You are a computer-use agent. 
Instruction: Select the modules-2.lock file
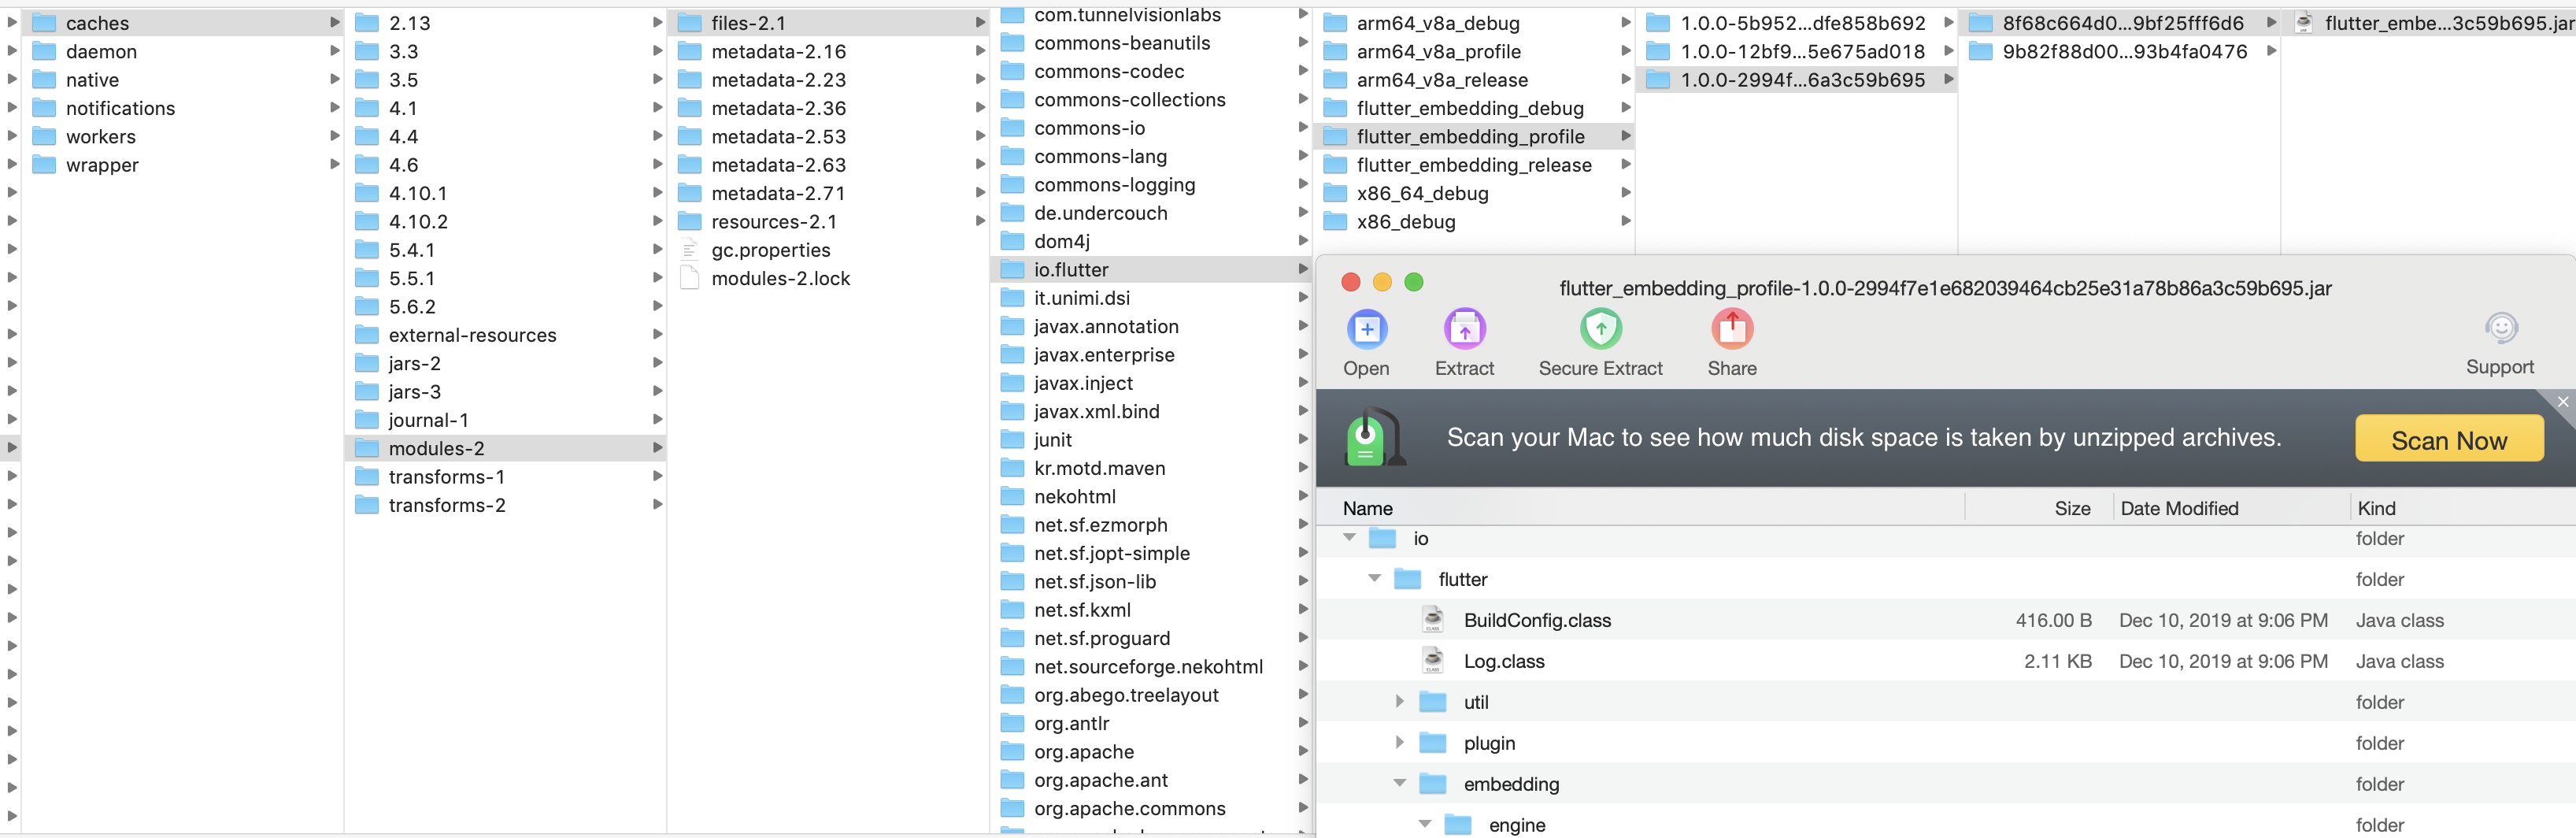[x=828, y=278]
